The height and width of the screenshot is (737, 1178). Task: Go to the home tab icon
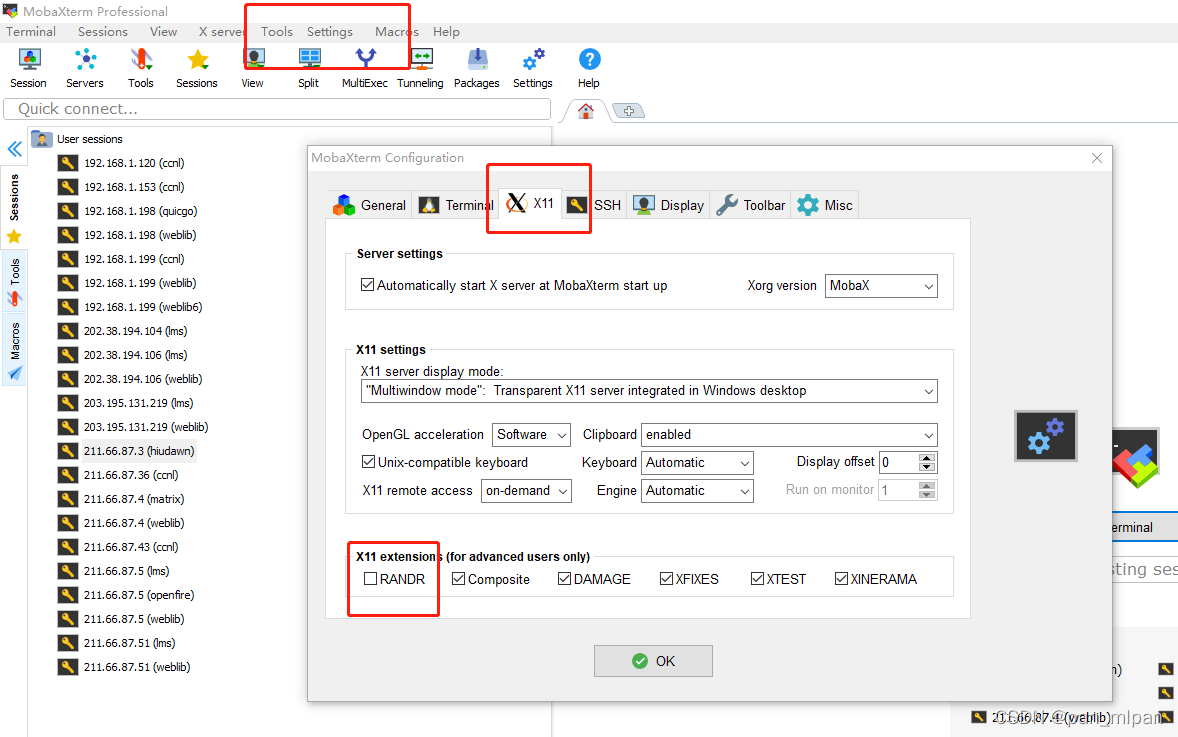coord(586,111)
